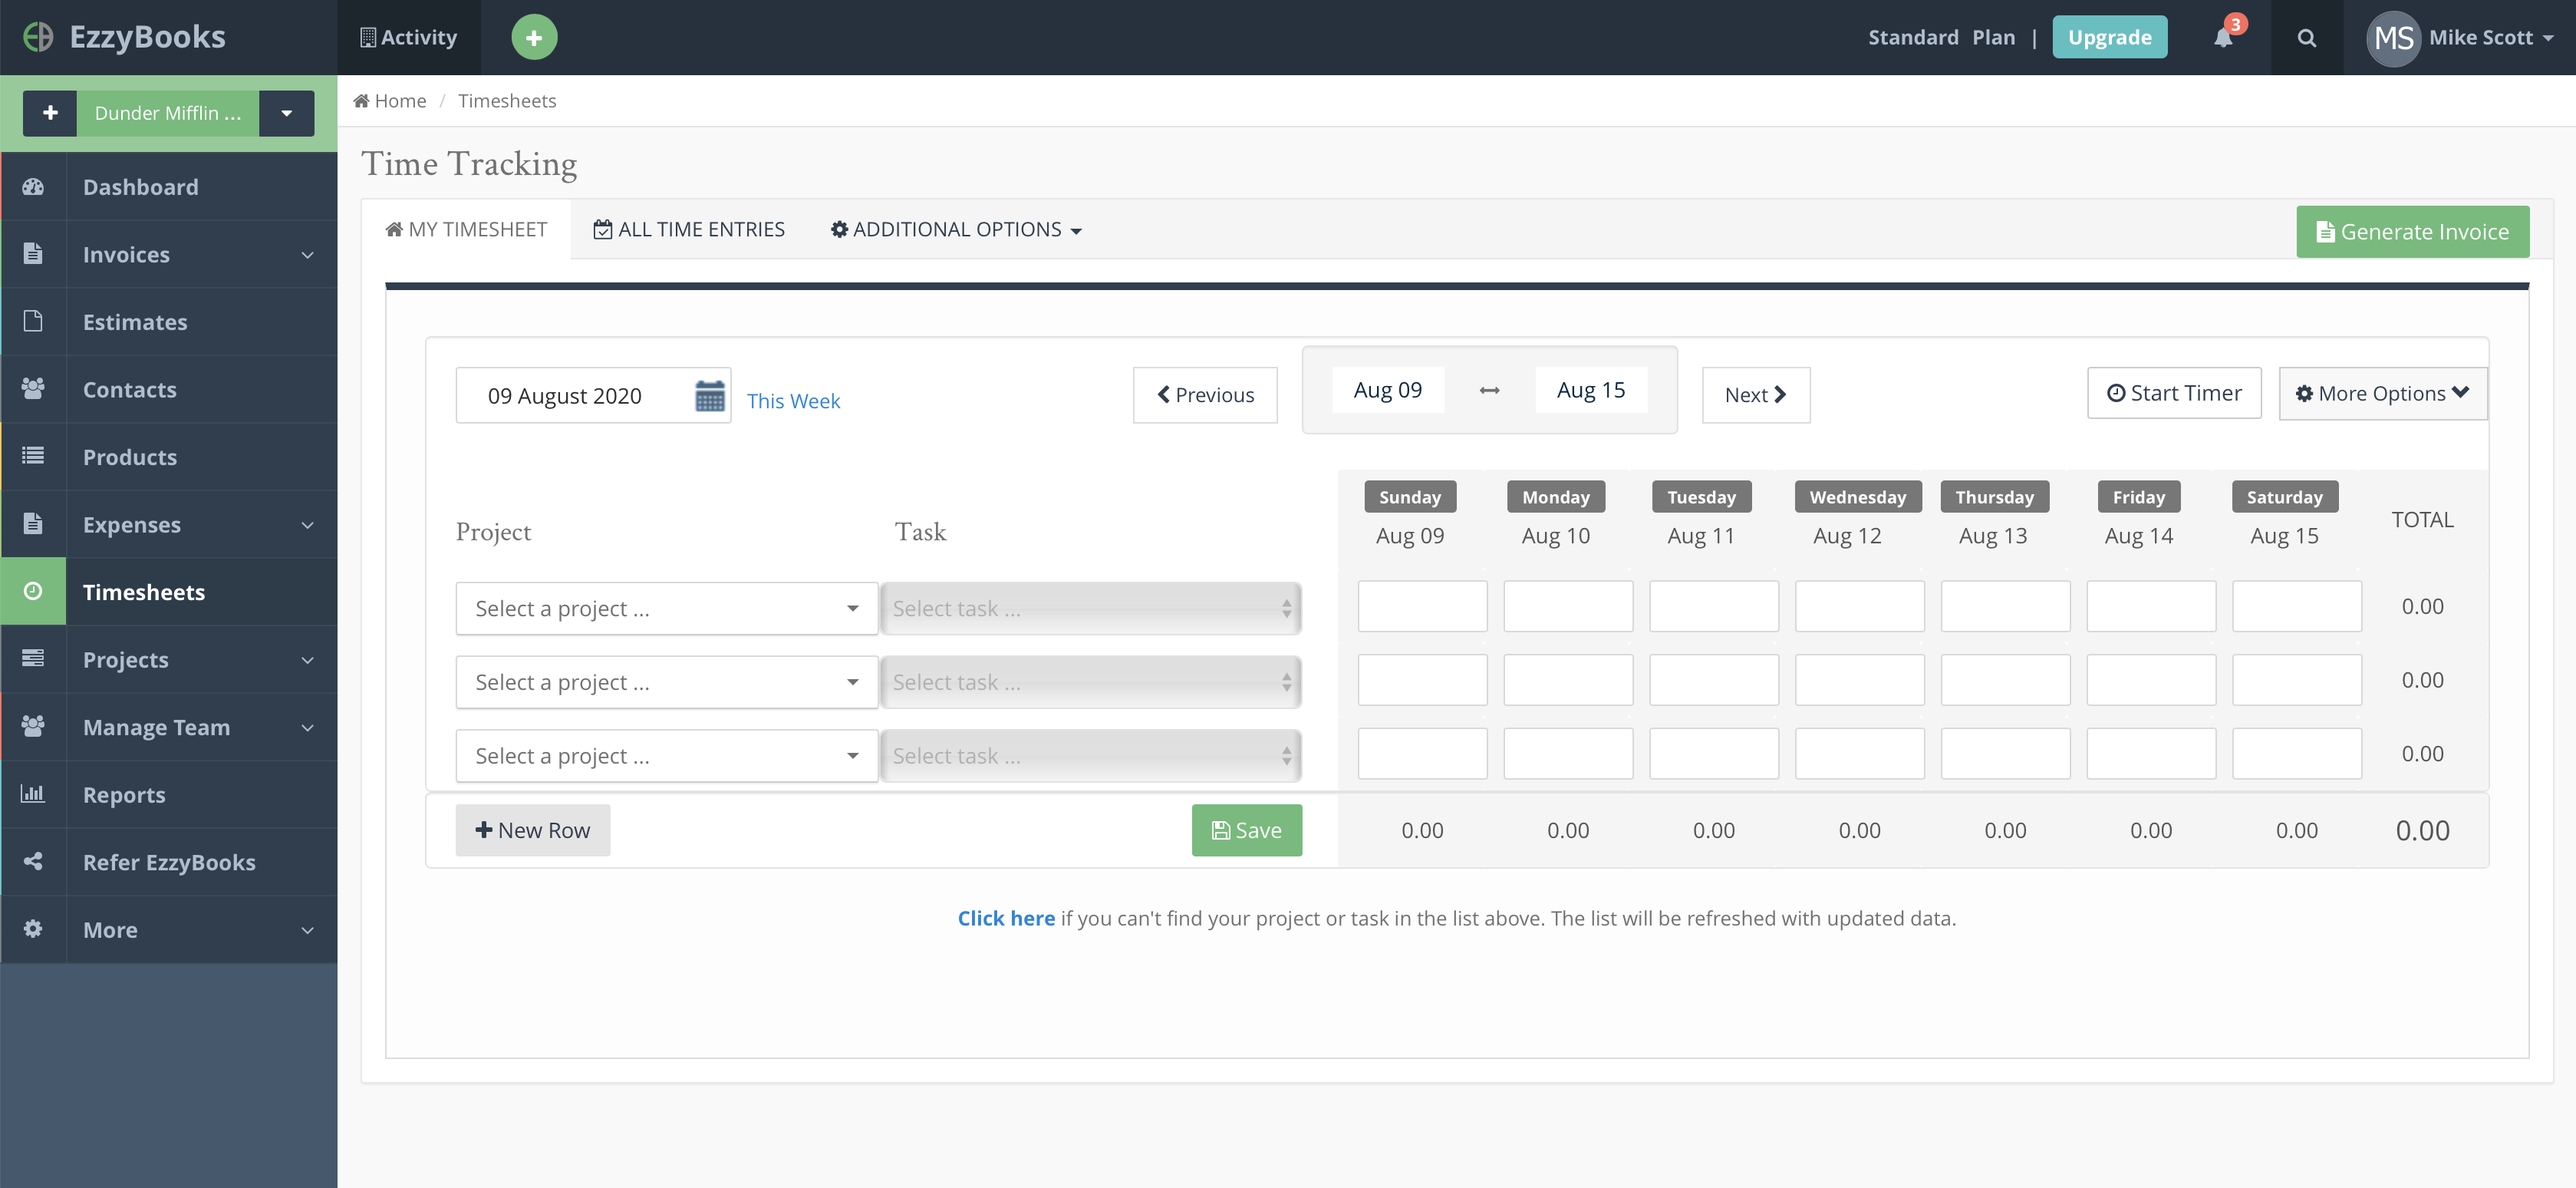
Task: Click the This Week link
Action: [x=793, y=401]
